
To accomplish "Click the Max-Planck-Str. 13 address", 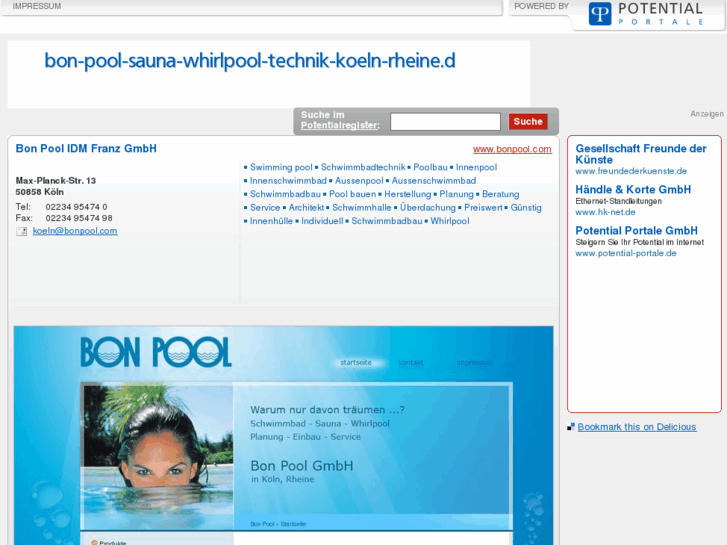I will (x=56, y=180).
